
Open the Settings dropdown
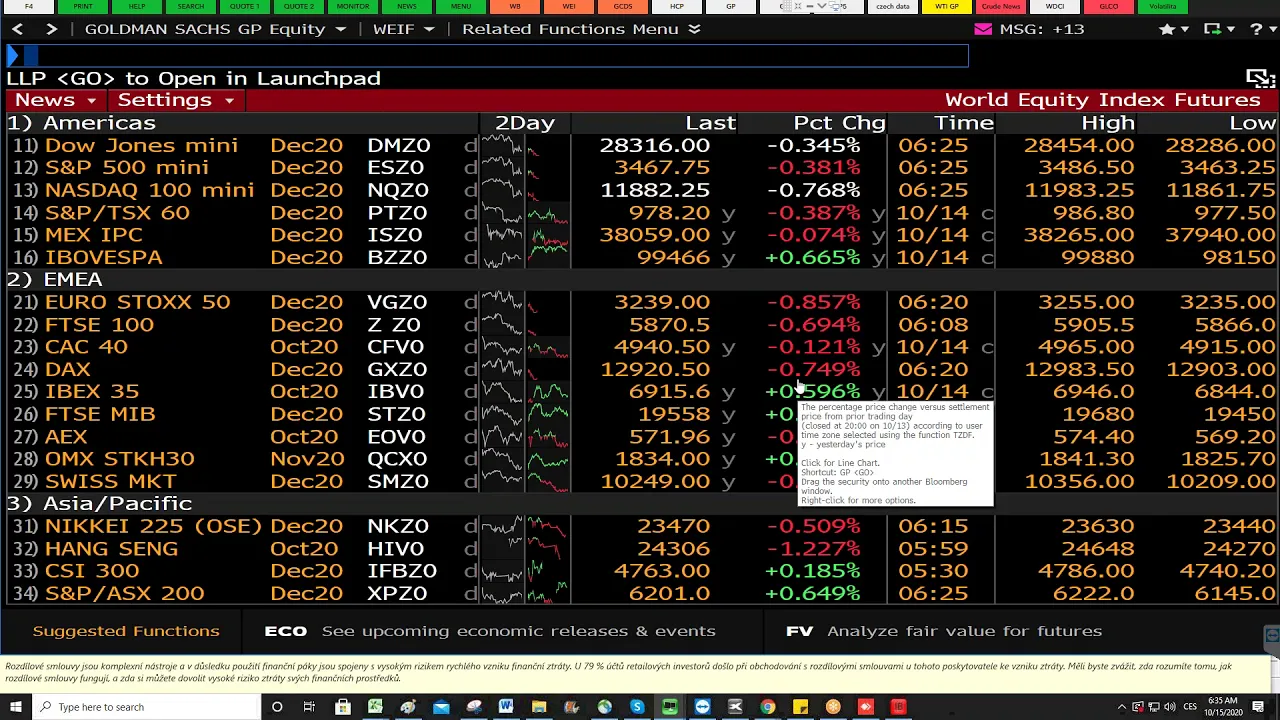point(176,100)
